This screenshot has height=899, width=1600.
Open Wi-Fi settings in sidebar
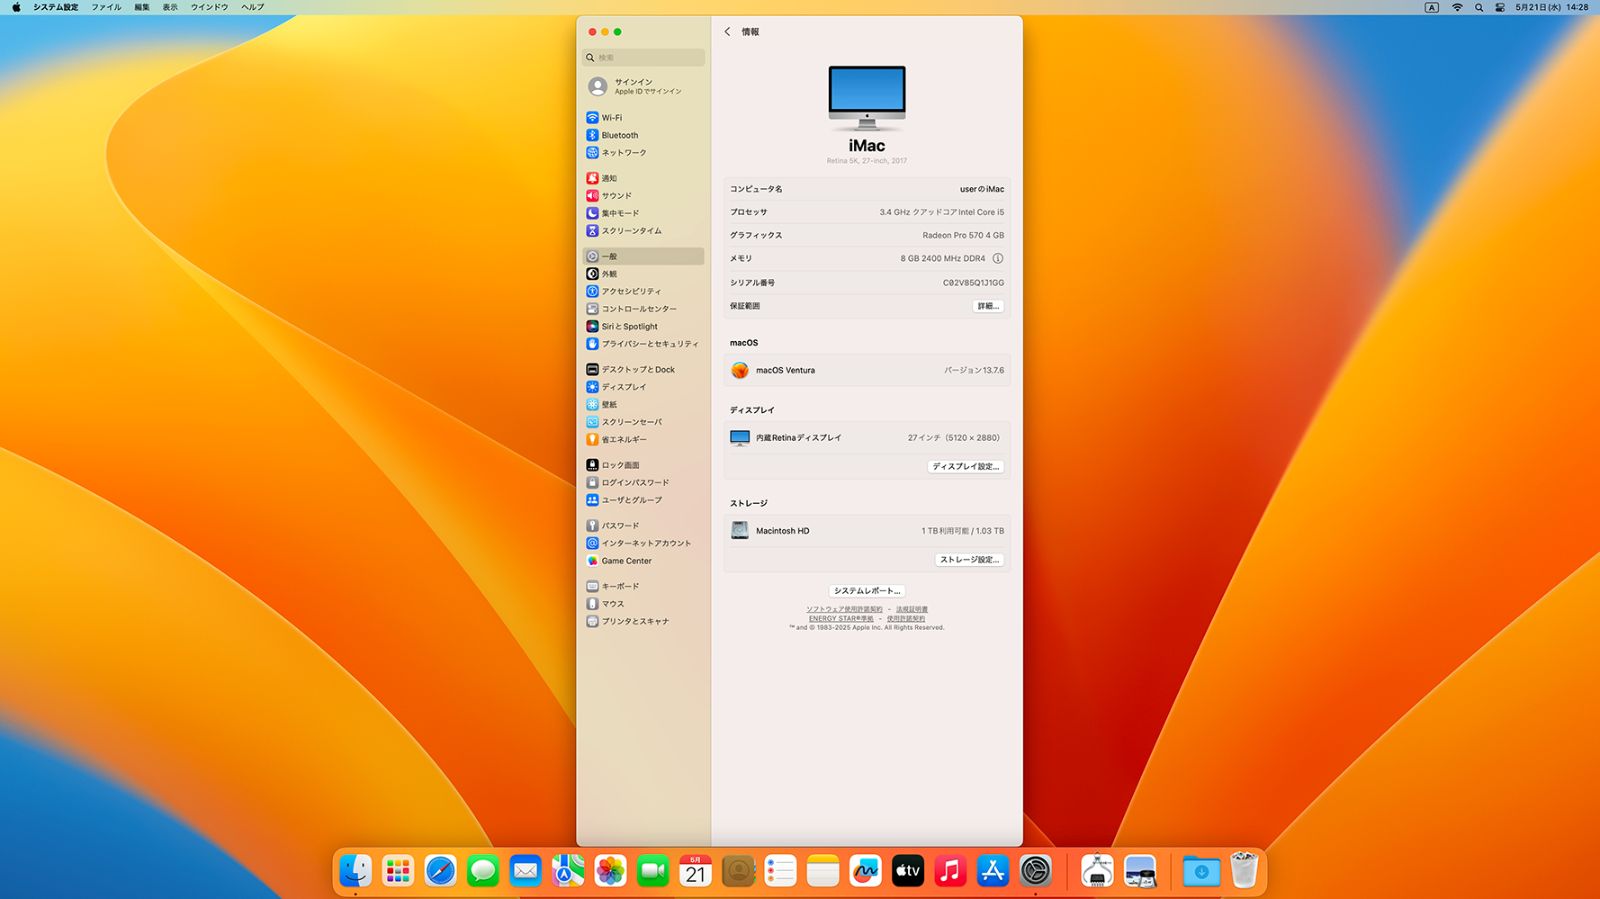tap(644, 118)
